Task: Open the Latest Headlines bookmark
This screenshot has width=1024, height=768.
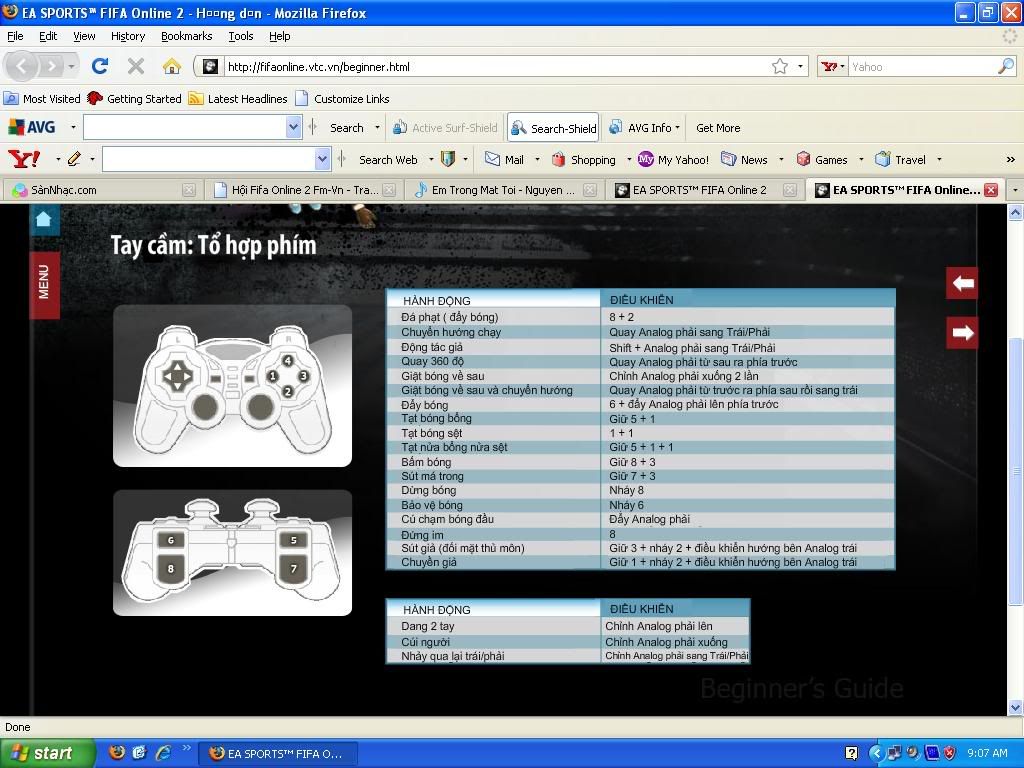Action: pos(238,99)
